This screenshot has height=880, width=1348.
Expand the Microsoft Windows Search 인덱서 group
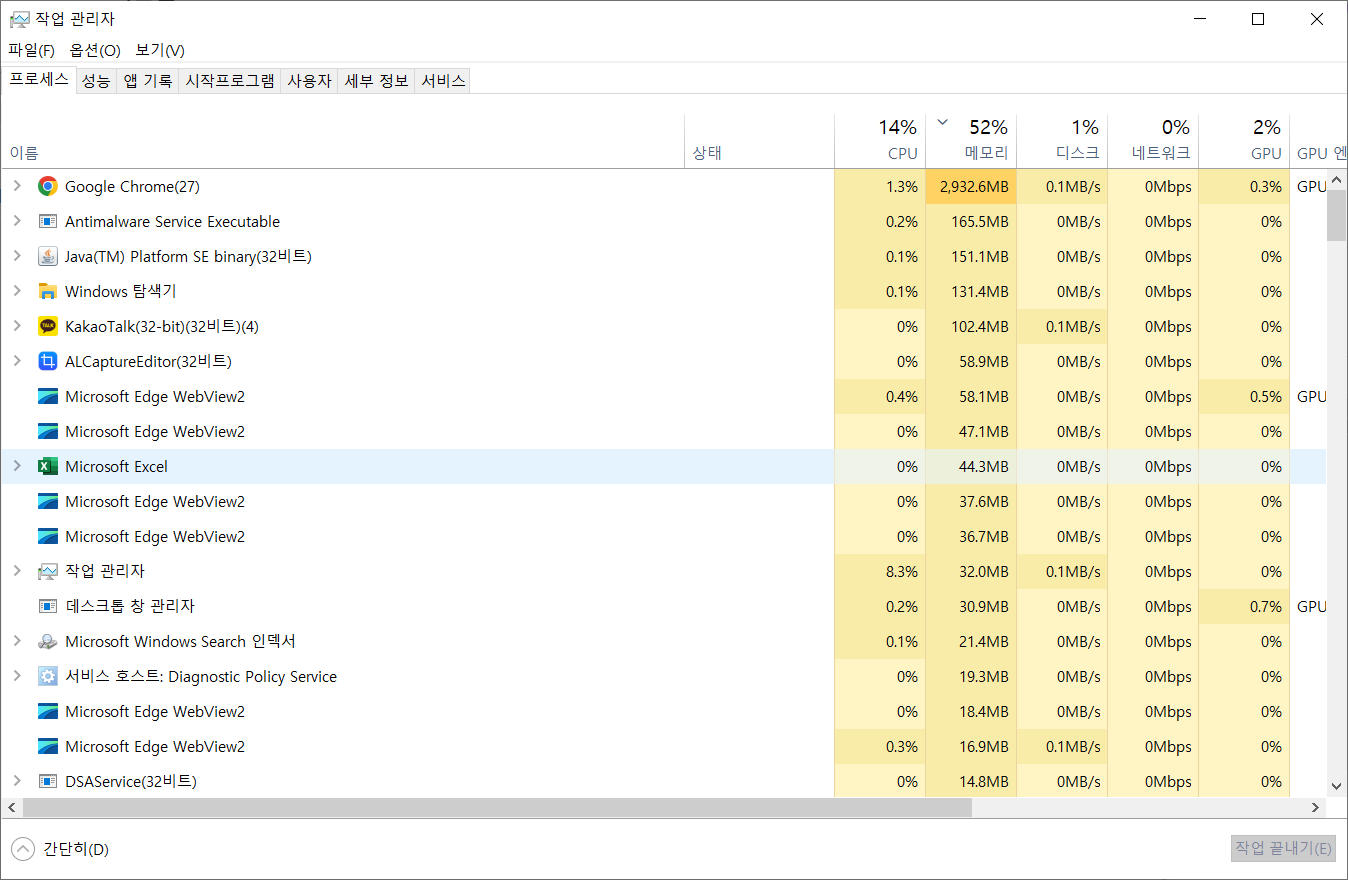[17, 641]
